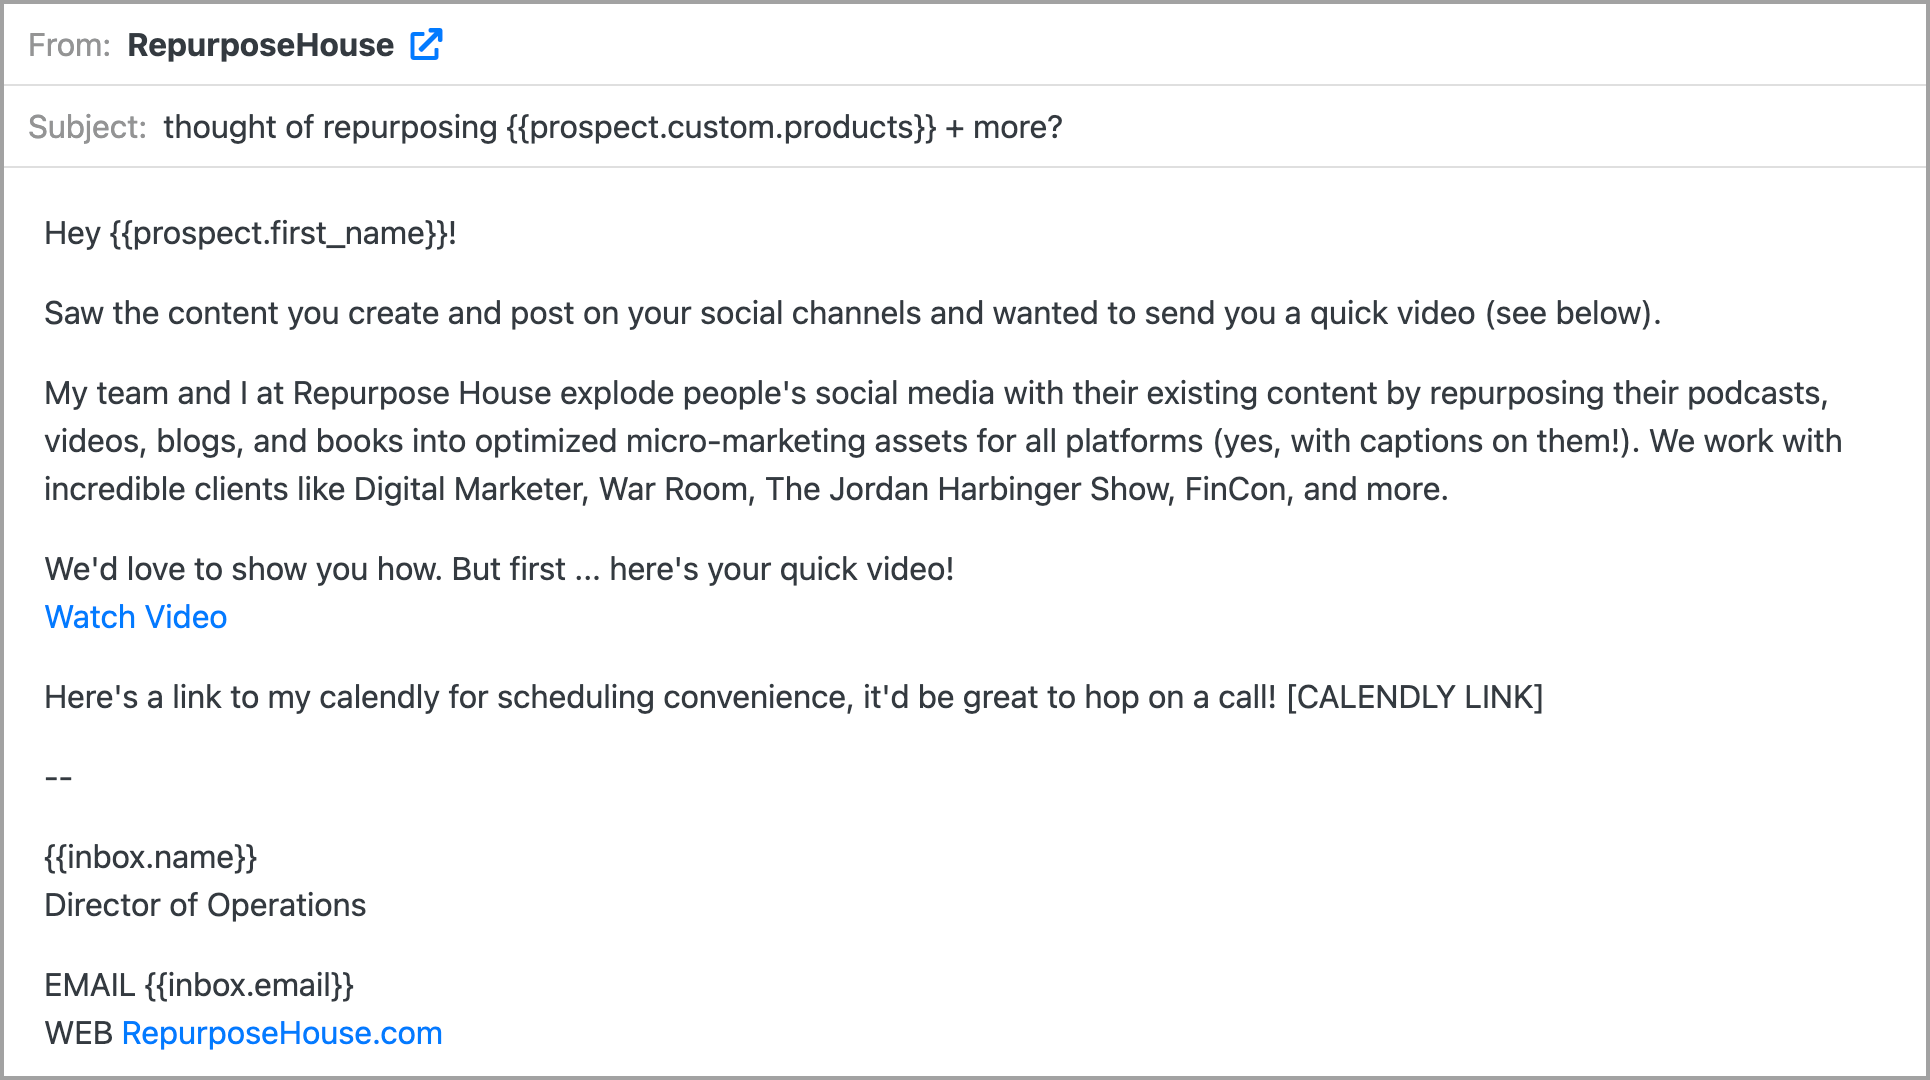
Task: Select the {{prospect.custom.products}} variable in subject
Action: [x=721, y=127]
